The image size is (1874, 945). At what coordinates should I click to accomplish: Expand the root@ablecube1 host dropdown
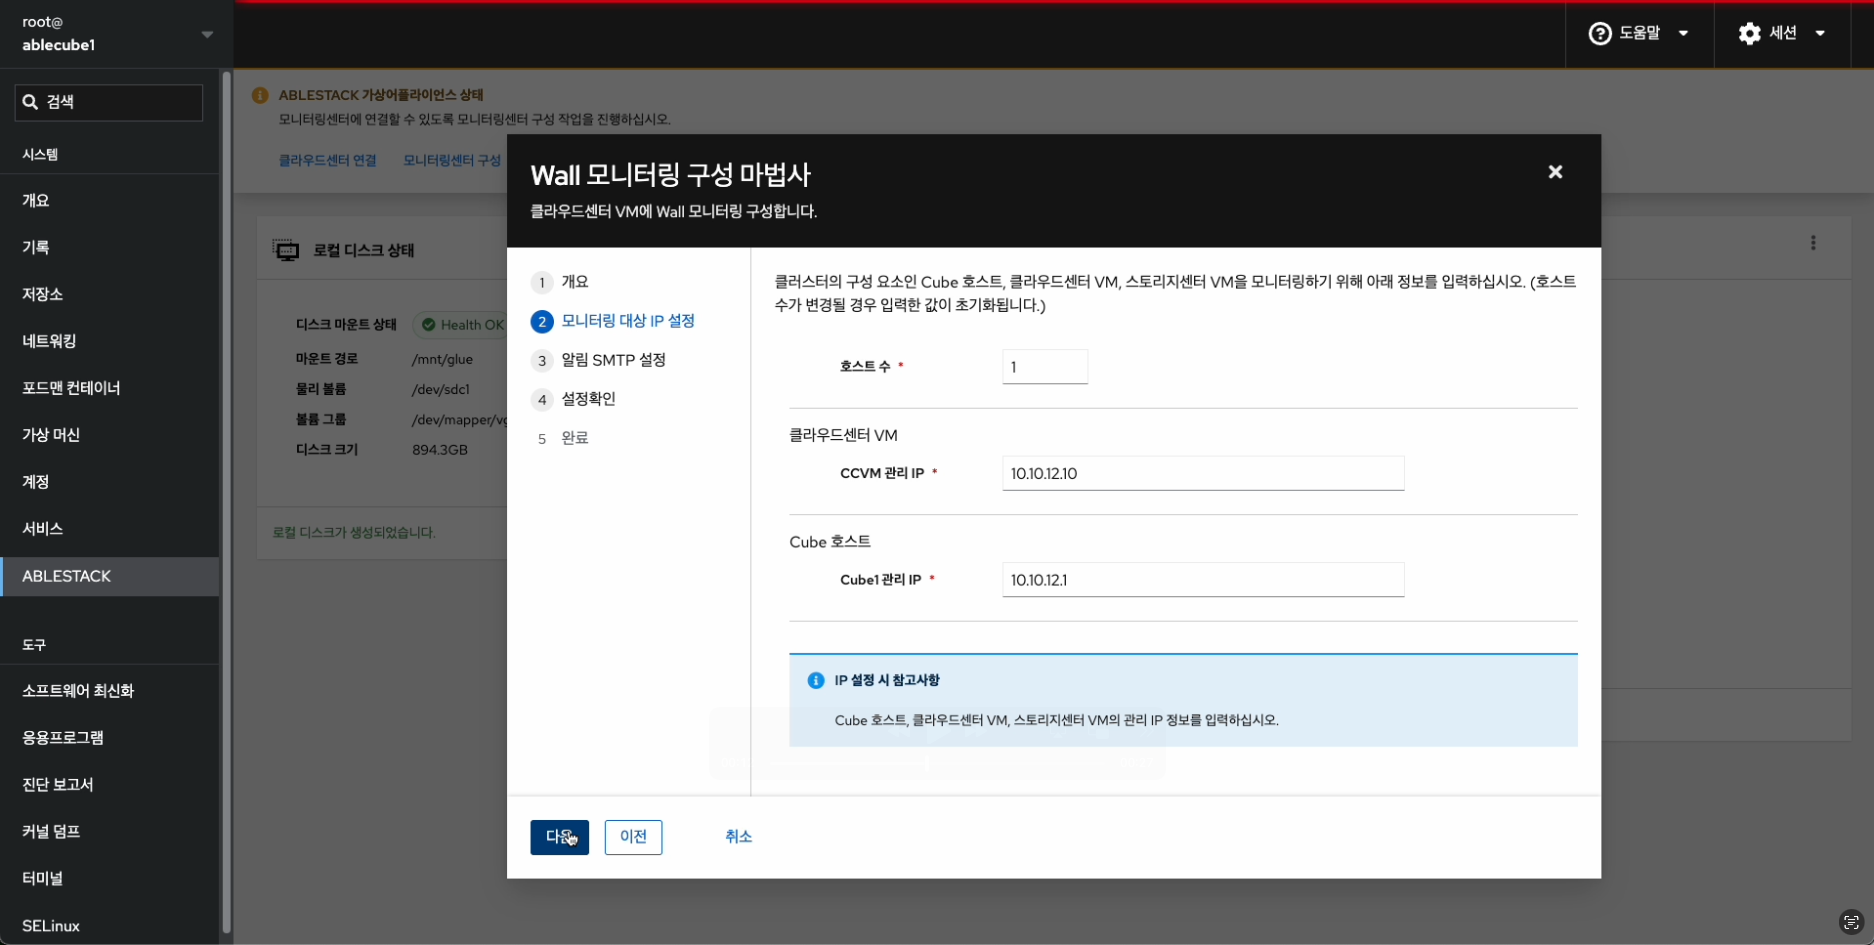(207, 34)
